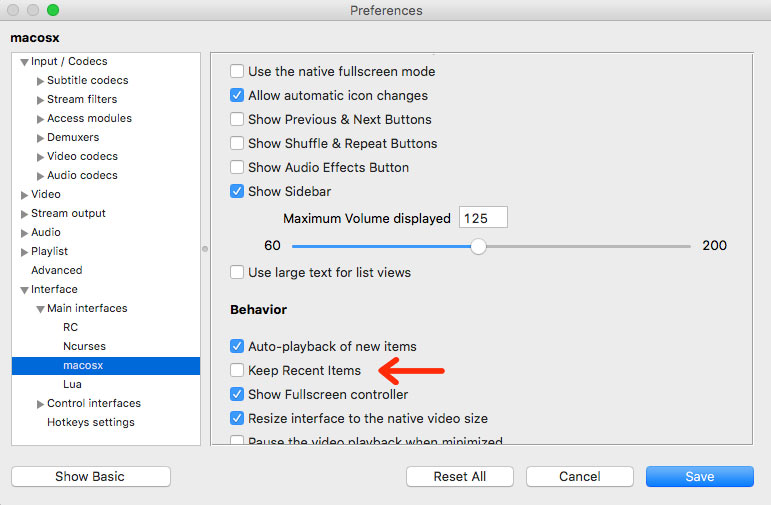771x505 pixels.
Task: Click the maximum volume slider knob
Action: (x=478, y=246)
